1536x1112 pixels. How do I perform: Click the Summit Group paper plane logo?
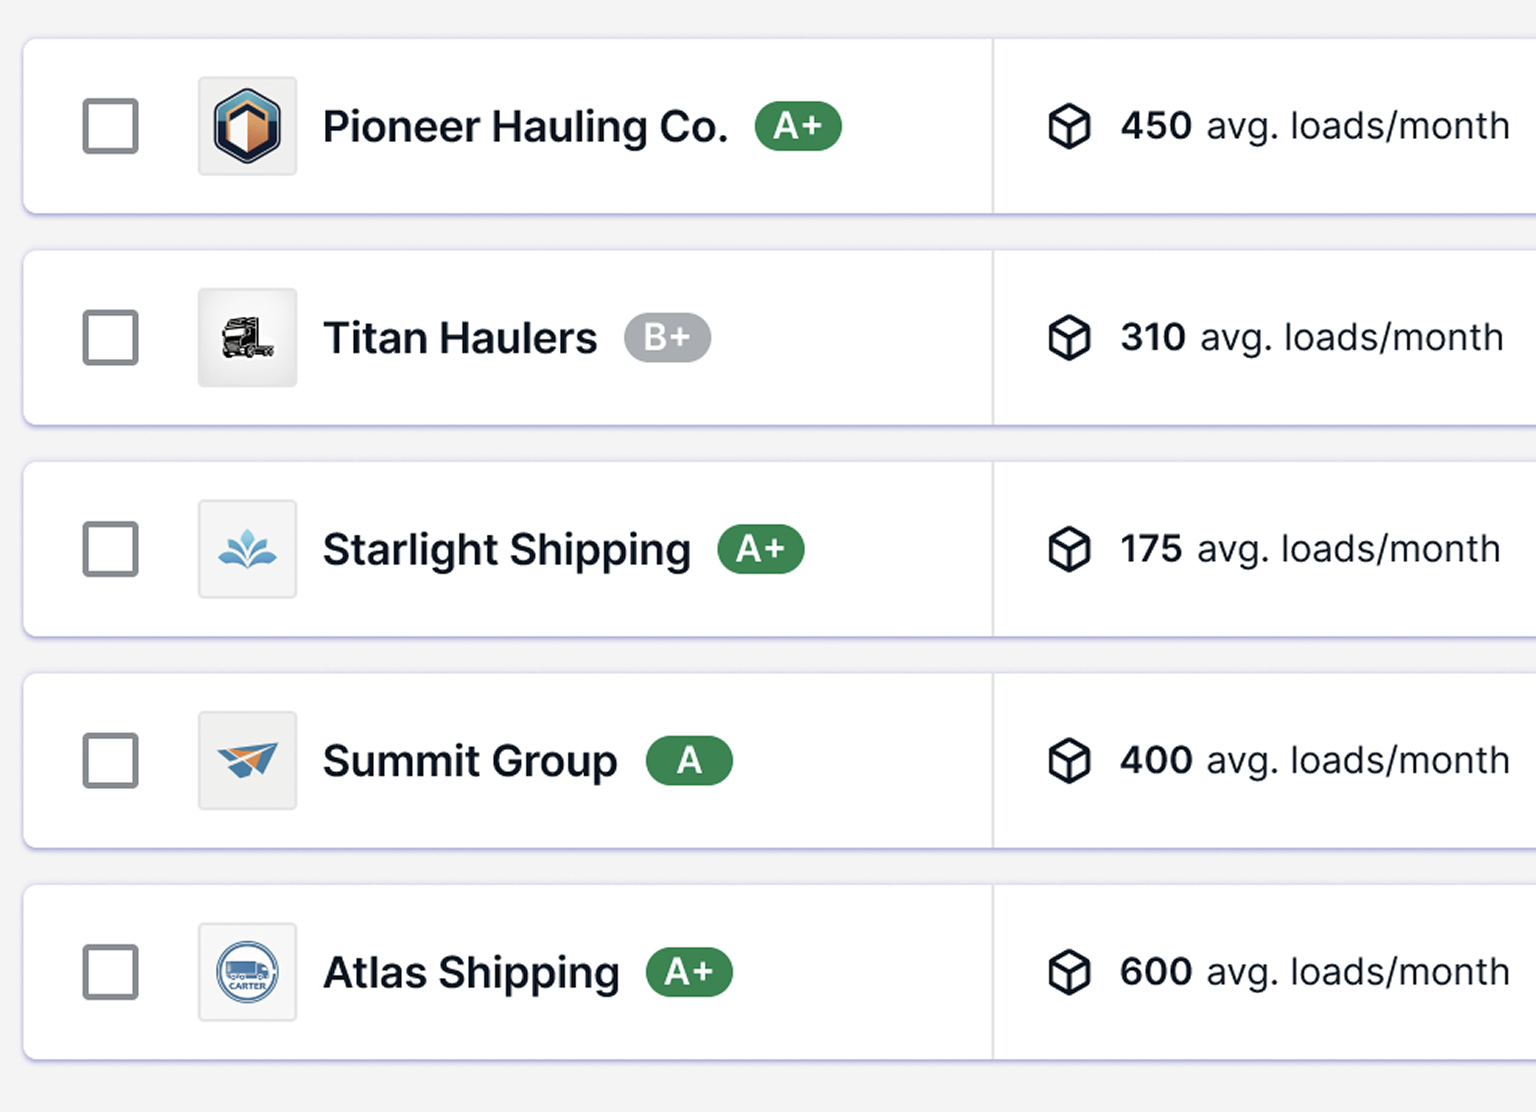click(247, 761)
